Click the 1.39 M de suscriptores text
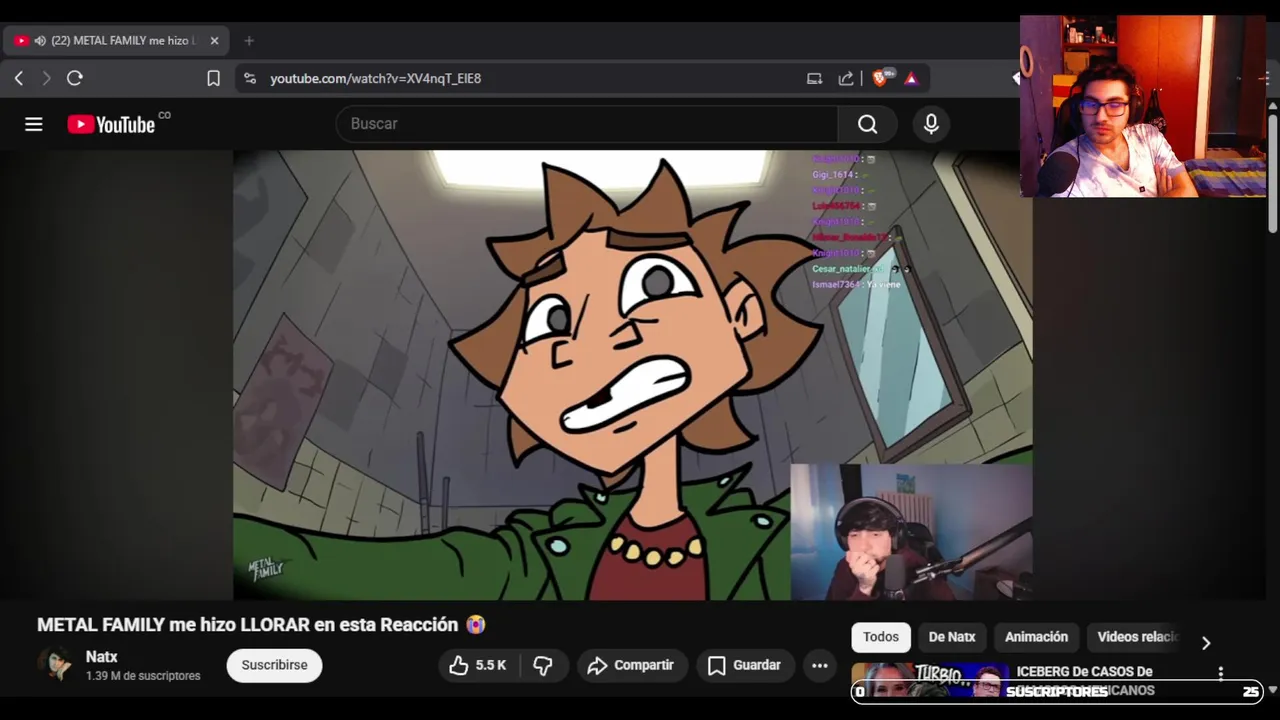The height and width of the screenshot is (720, 1280). pos(143,676)
